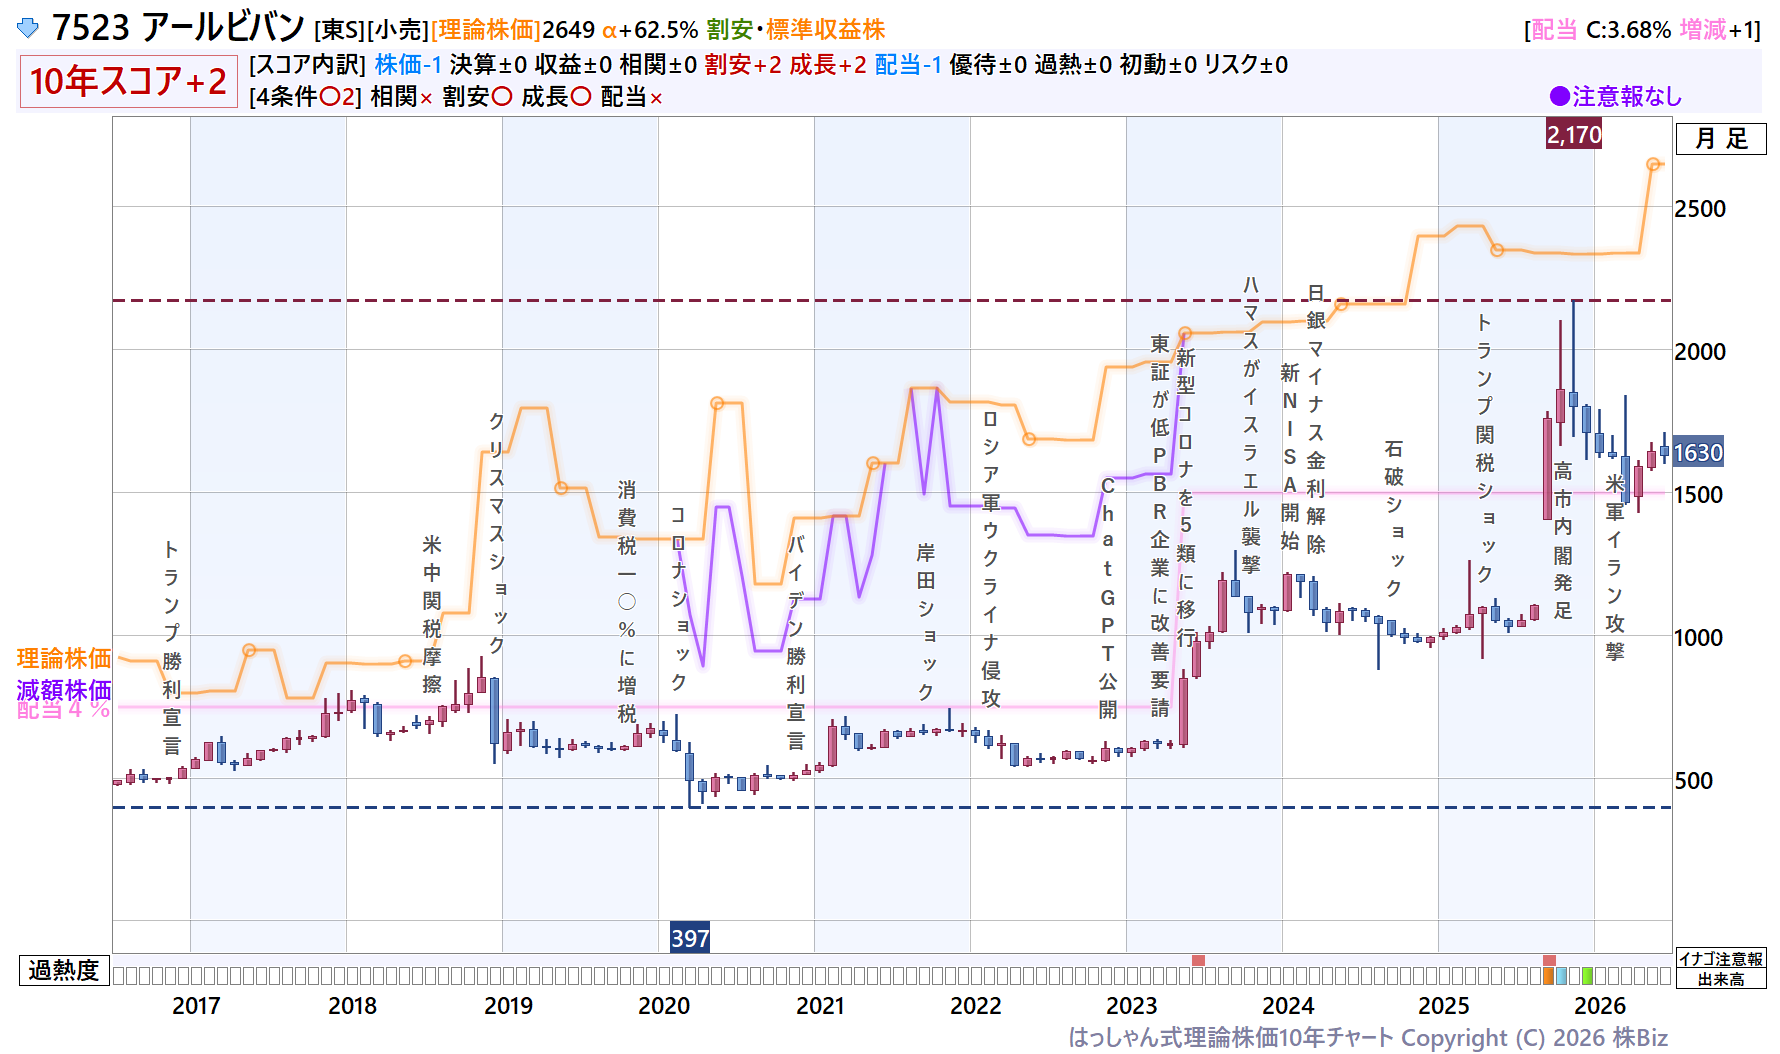Click the 1630 current price tag
This screenshot has height=1054, width=1780.
tap(1698, 453)
